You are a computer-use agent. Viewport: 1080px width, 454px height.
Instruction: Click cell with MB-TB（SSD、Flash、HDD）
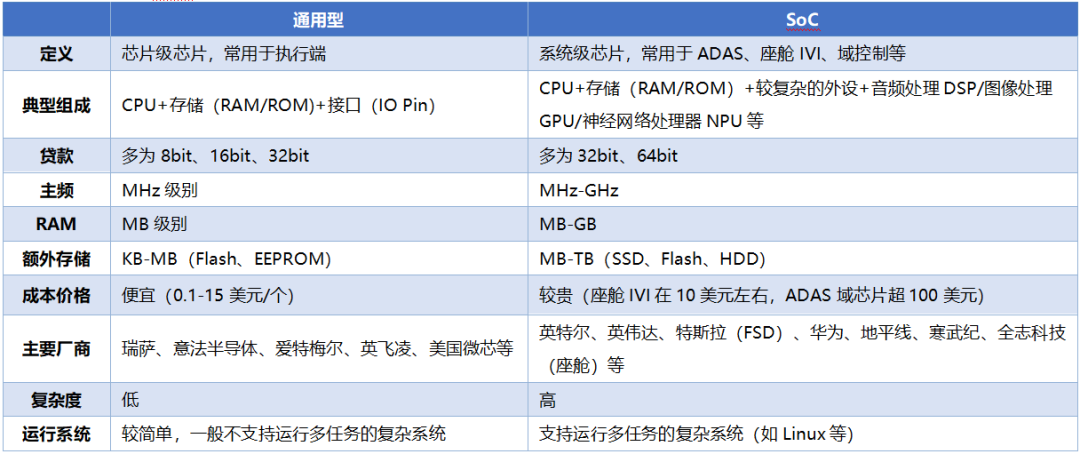pyautogui.click(x=802, y=259)
